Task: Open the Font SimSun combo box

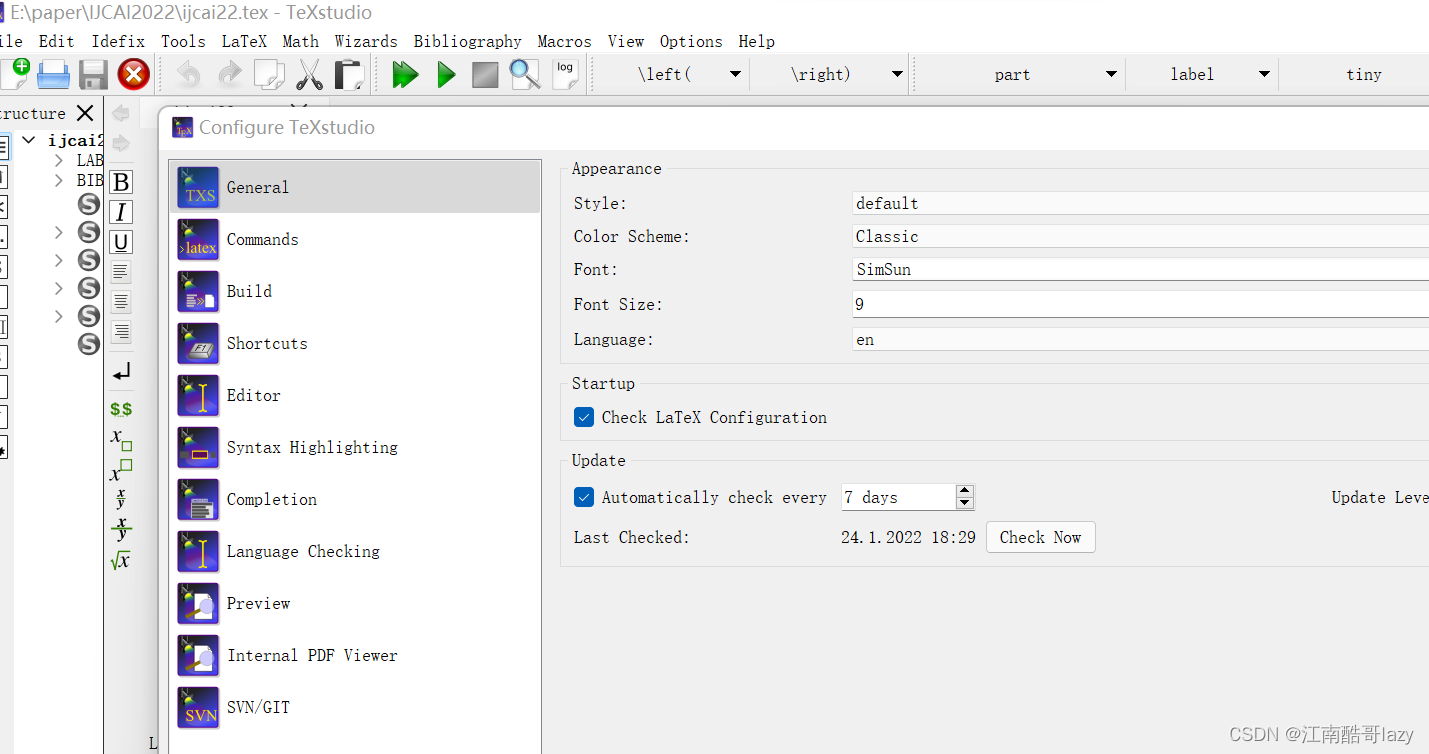Action: [x=1140, y=269]
